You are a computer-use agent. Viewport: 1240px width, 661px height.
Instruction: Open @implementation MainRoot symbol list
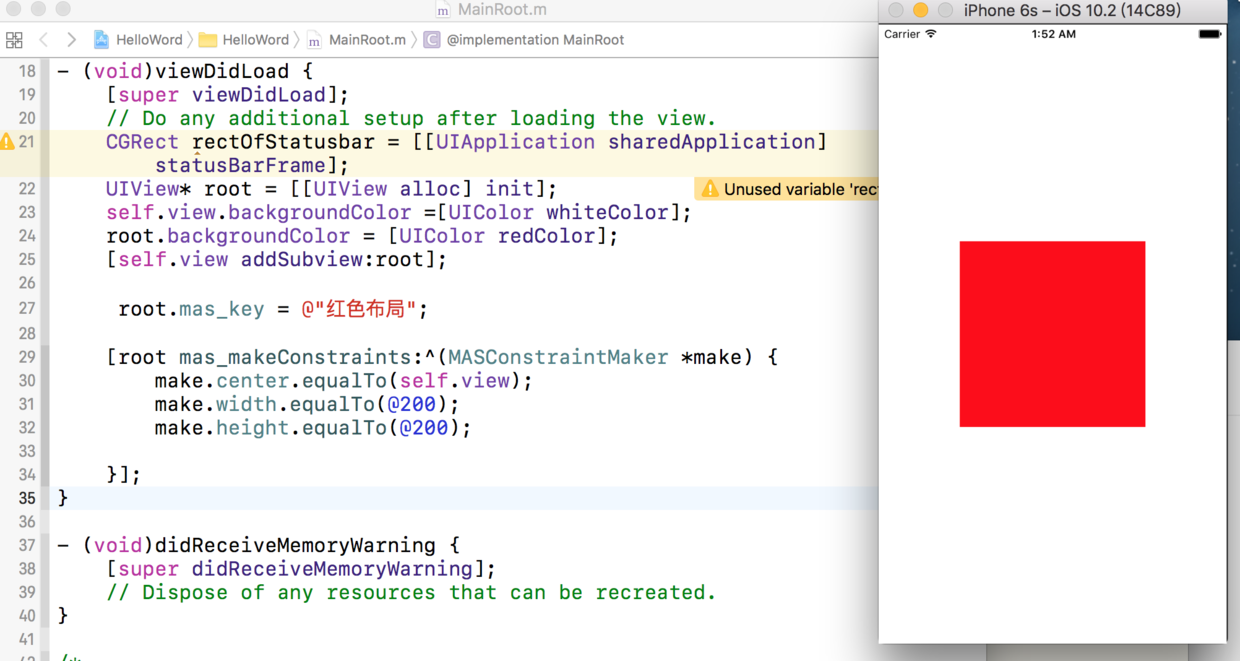click(524, 40)
